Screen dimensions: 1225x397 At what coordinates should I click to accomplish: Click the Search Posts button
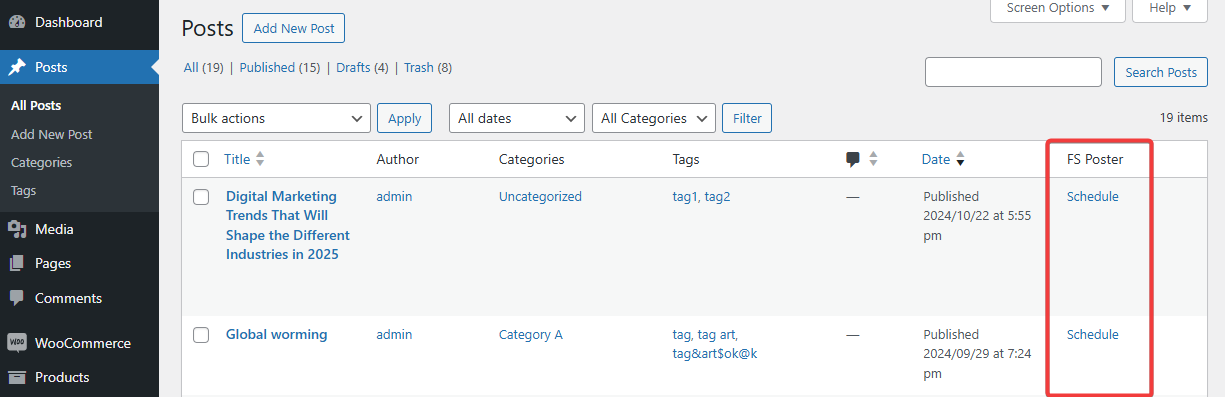click(1161, 72)
